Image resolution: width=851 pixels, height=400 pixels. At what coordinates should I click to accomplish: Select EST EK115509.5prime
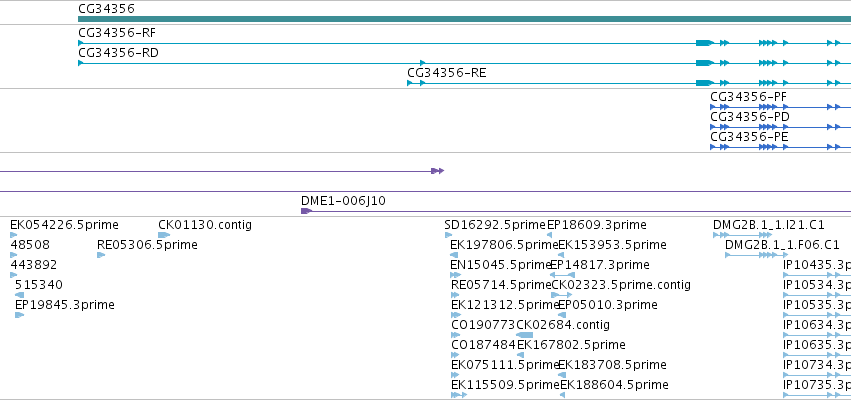click(506, 385)
